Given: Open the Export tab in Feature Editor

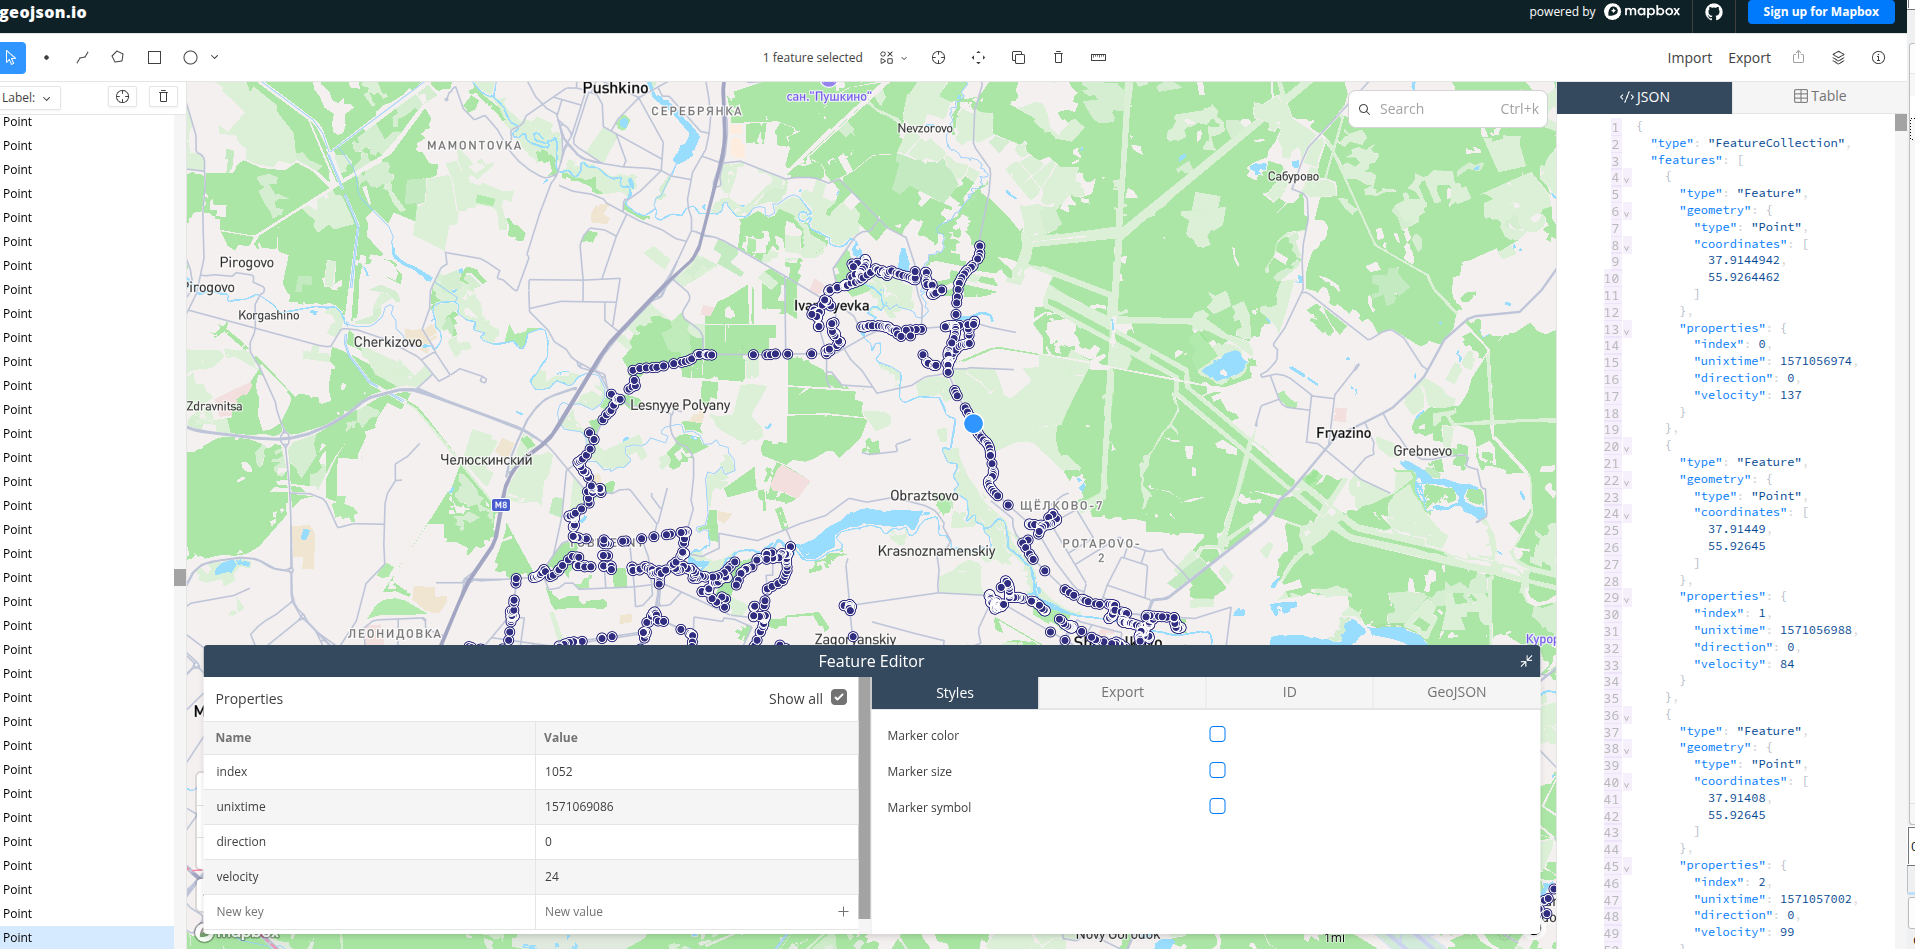Looking at the screenshot, I should [1122, 692].
